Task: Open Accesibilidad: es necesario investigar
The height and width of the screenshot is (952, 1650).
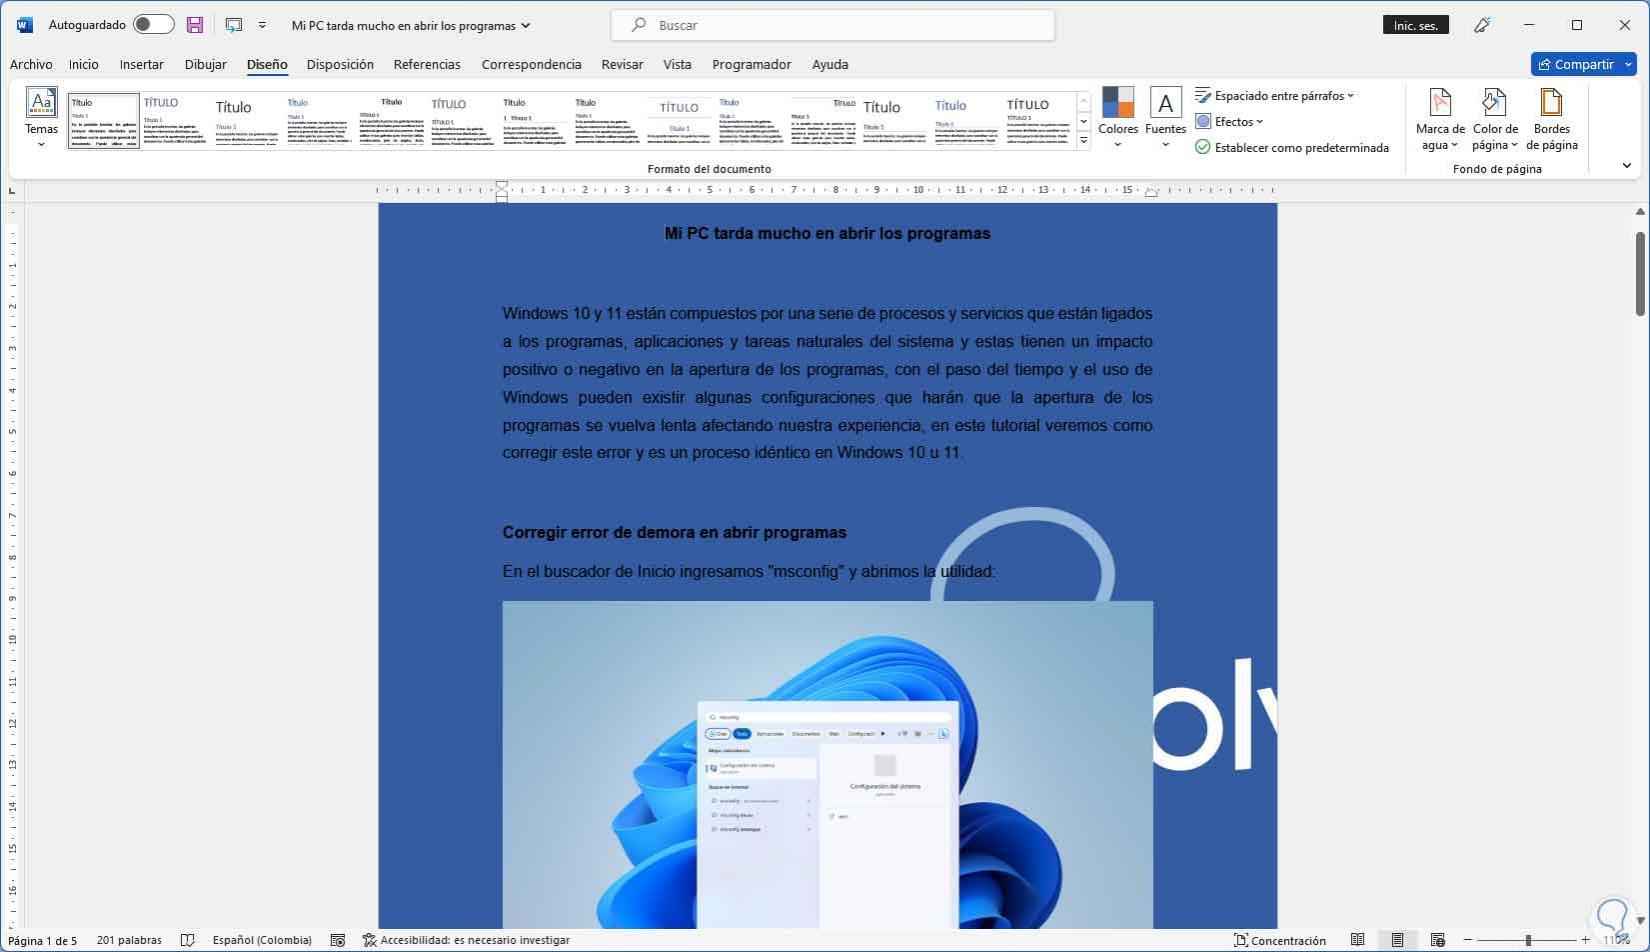Action: pyautogui.click(x=466, y=941)
